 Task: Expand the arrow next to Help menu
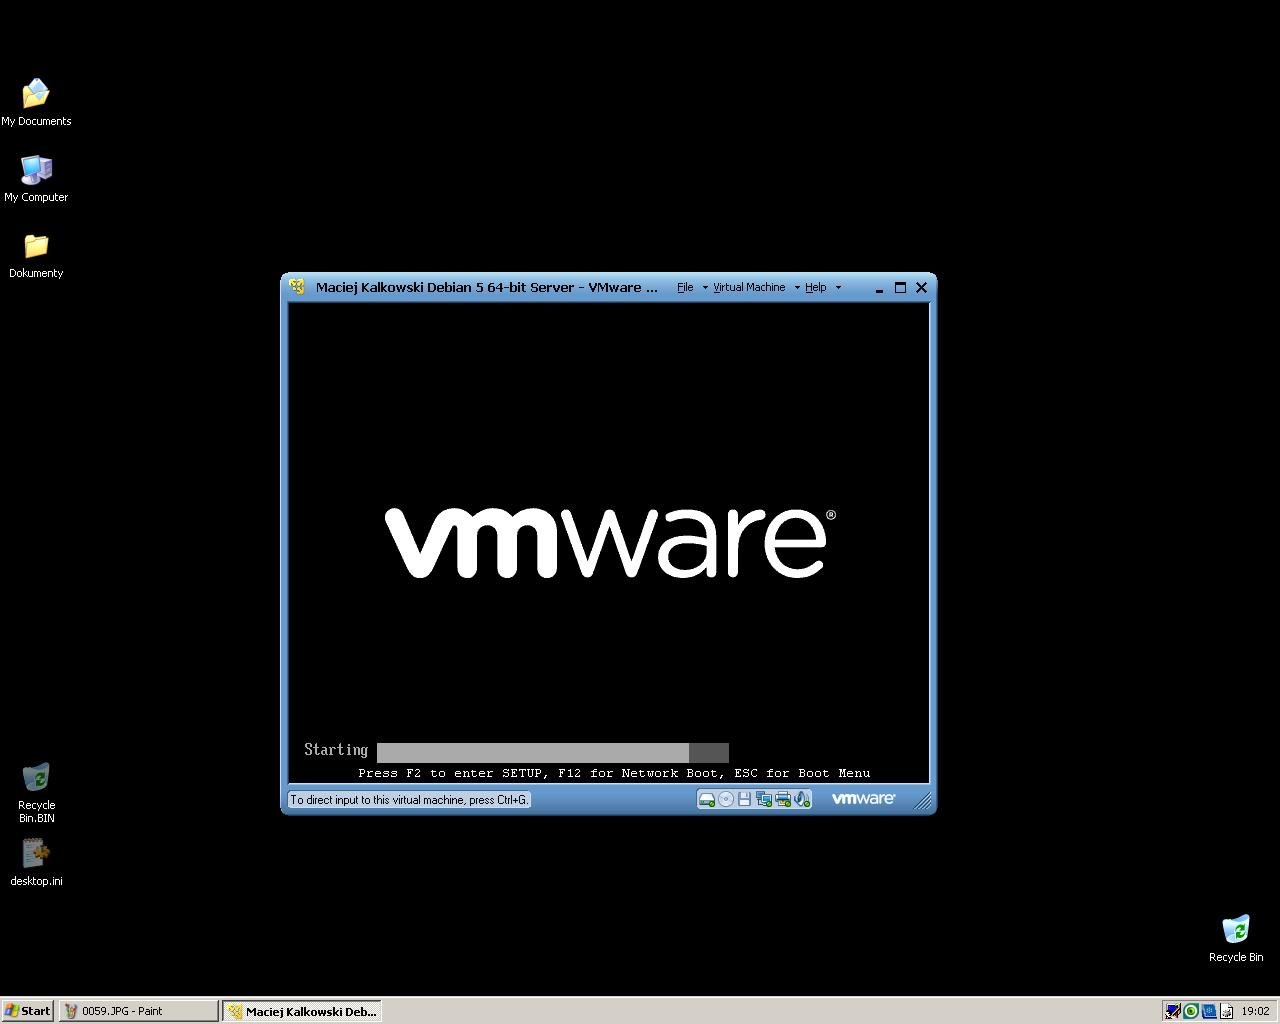tap(838, 288)
